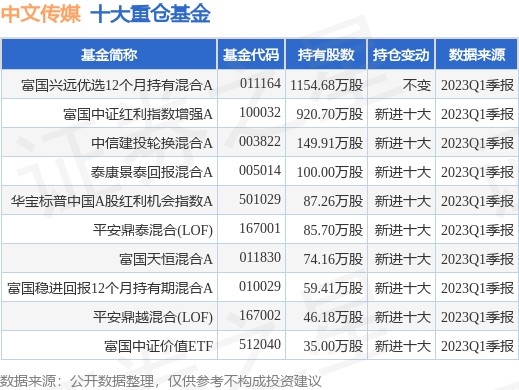Click holdings value 100.00万股
Screen dimensions: 519x390
click(x=330, y=172)
